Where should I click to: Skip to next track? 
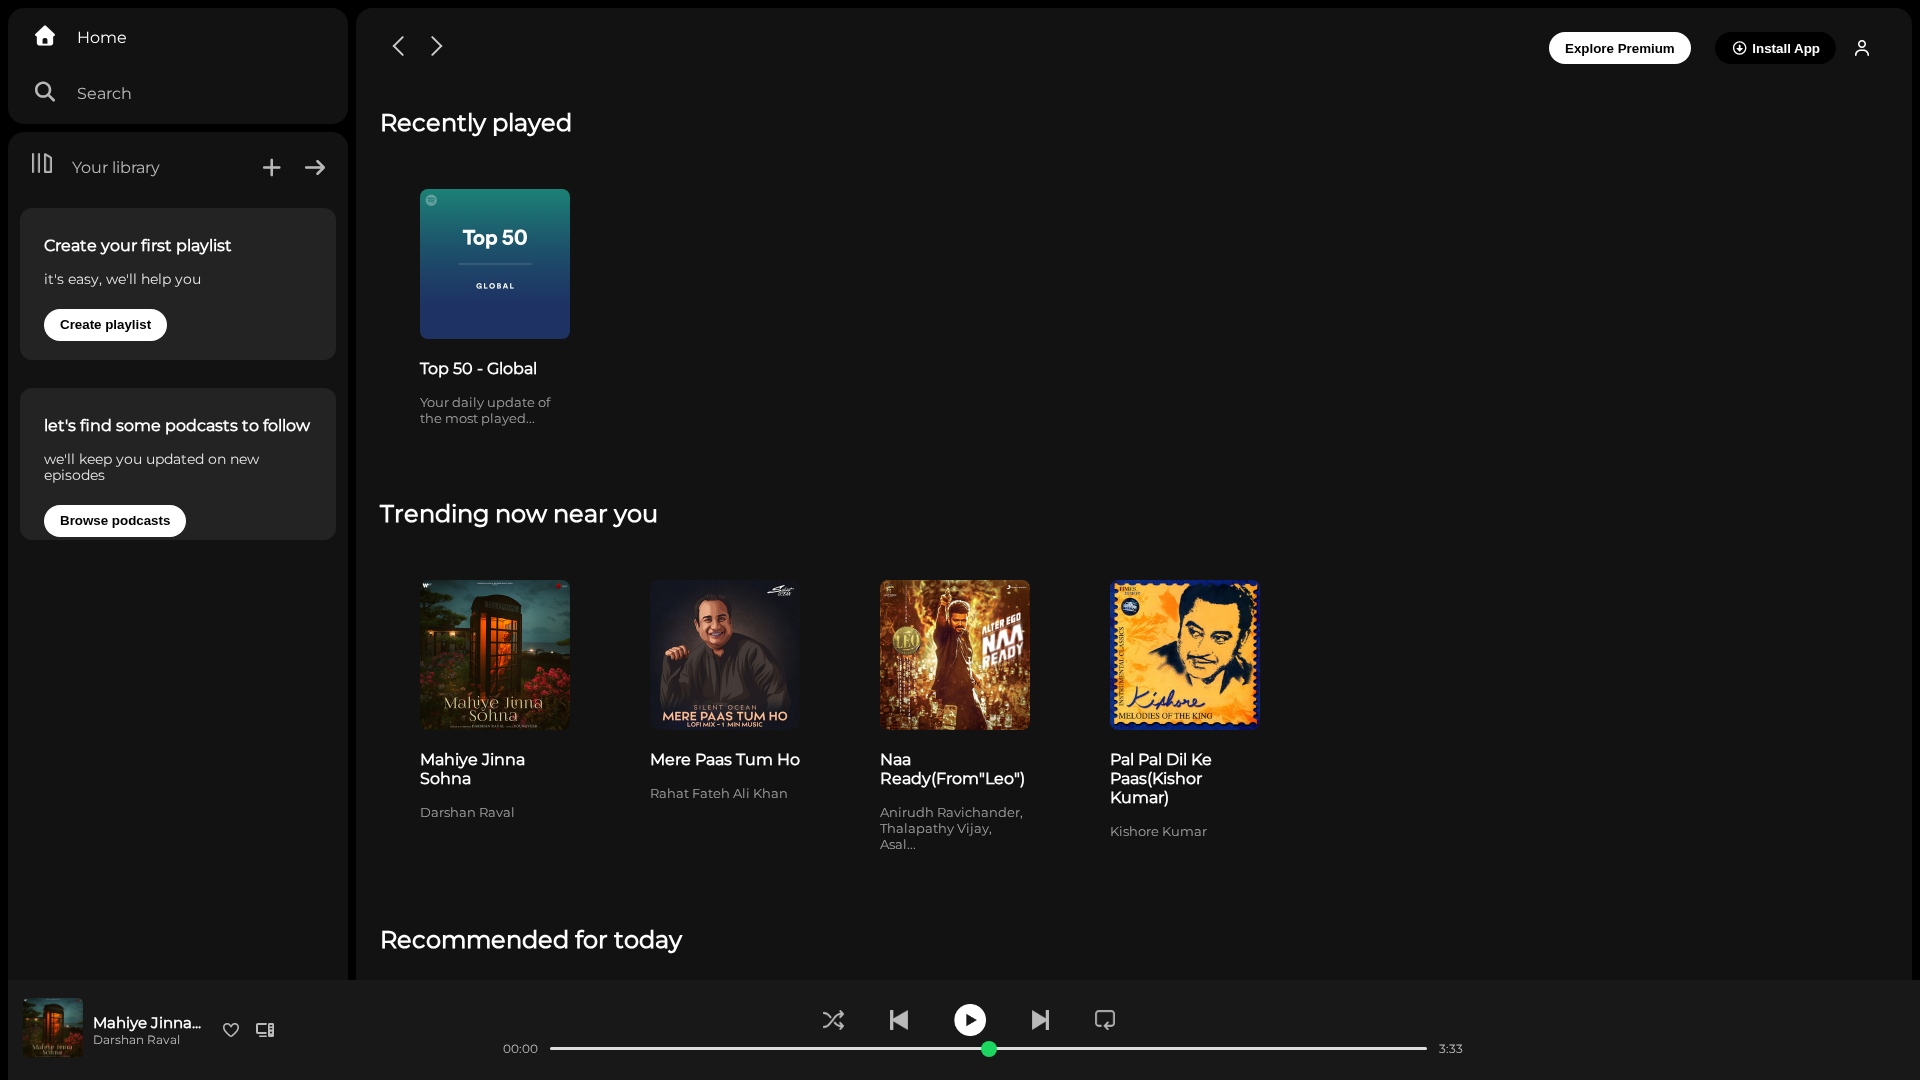tap(1040, 1020)
